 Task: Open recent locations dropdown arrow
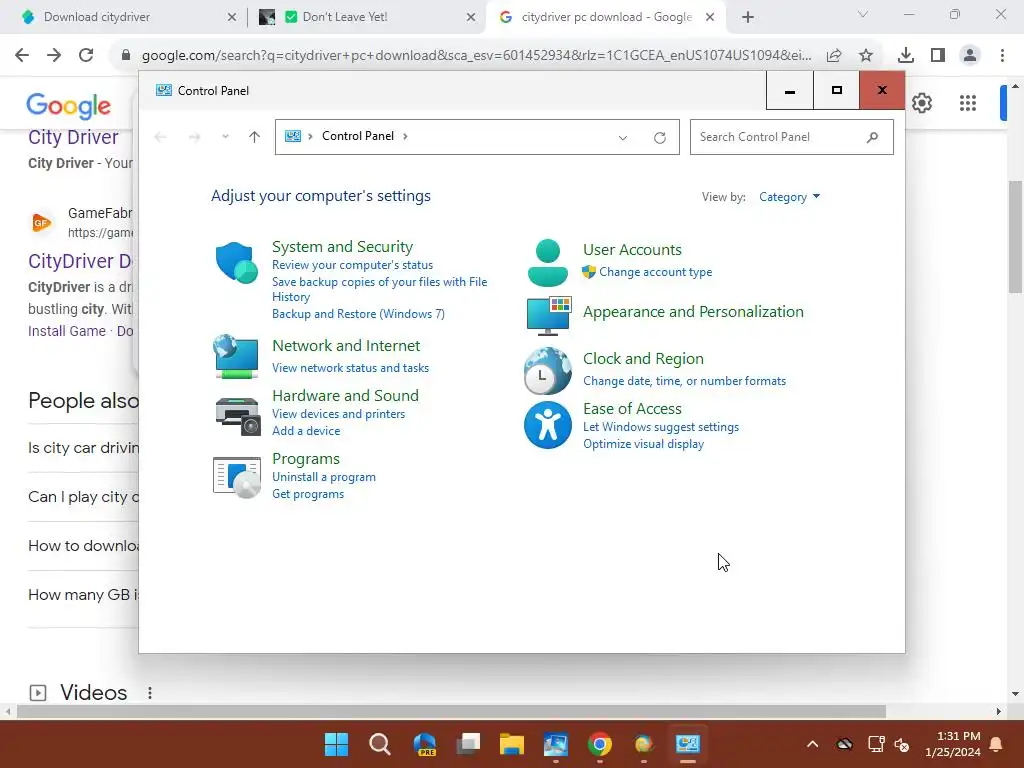pos(225,136)
